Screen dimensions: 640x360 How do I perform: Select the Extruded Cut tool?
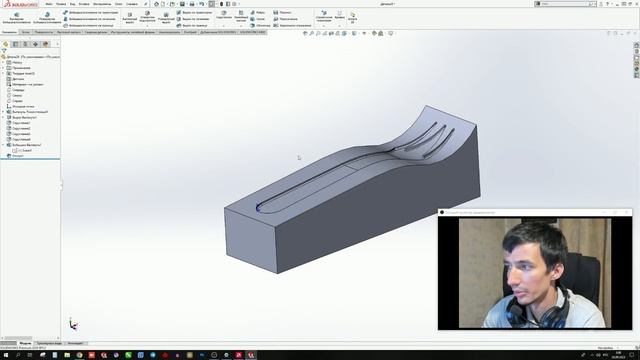129,18
